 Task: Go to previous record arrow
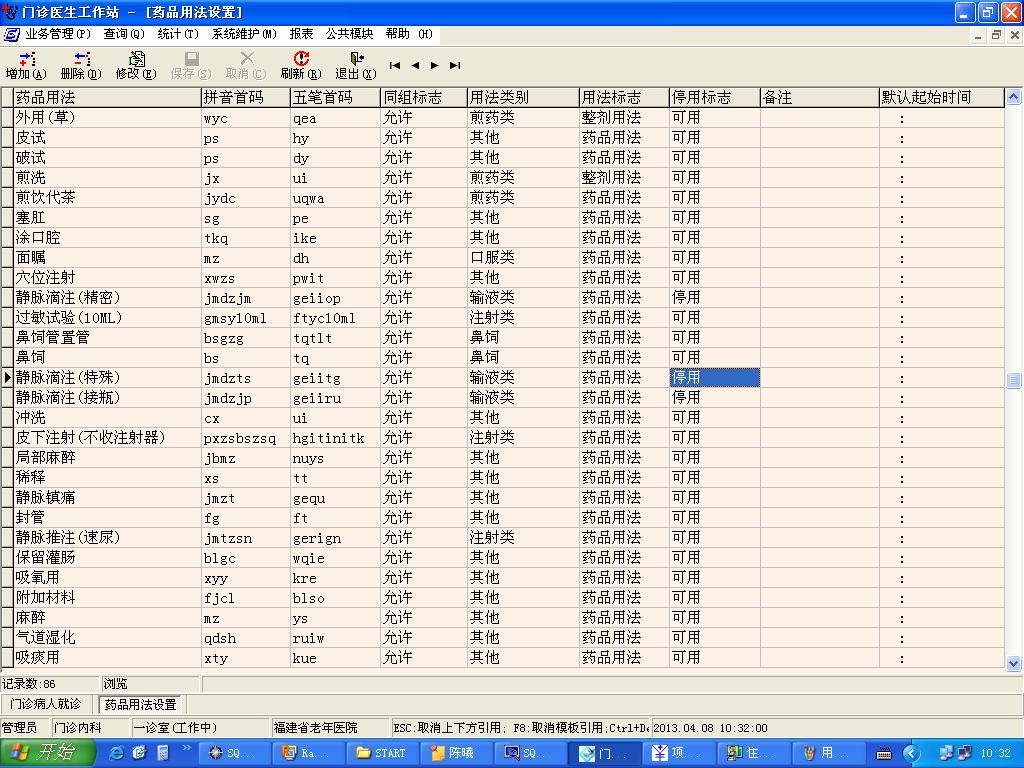[415, 65]
